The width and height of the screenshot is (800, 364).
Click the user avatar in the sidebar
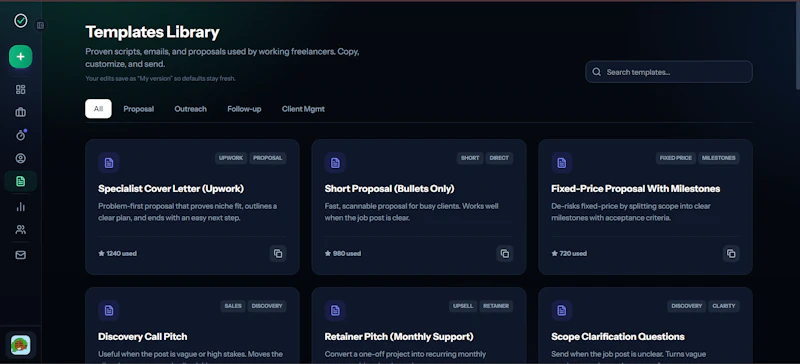[20, 345]
